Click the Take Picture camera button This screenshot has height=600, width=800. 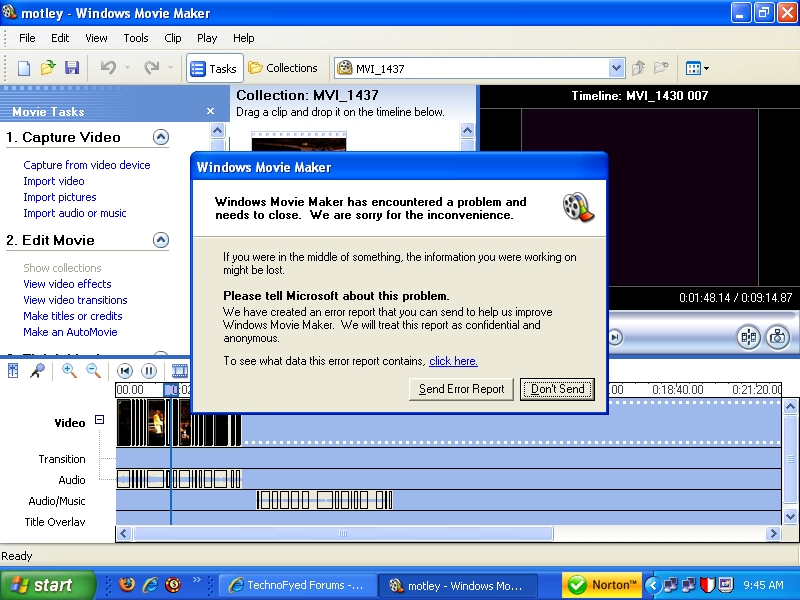[778, 337]
